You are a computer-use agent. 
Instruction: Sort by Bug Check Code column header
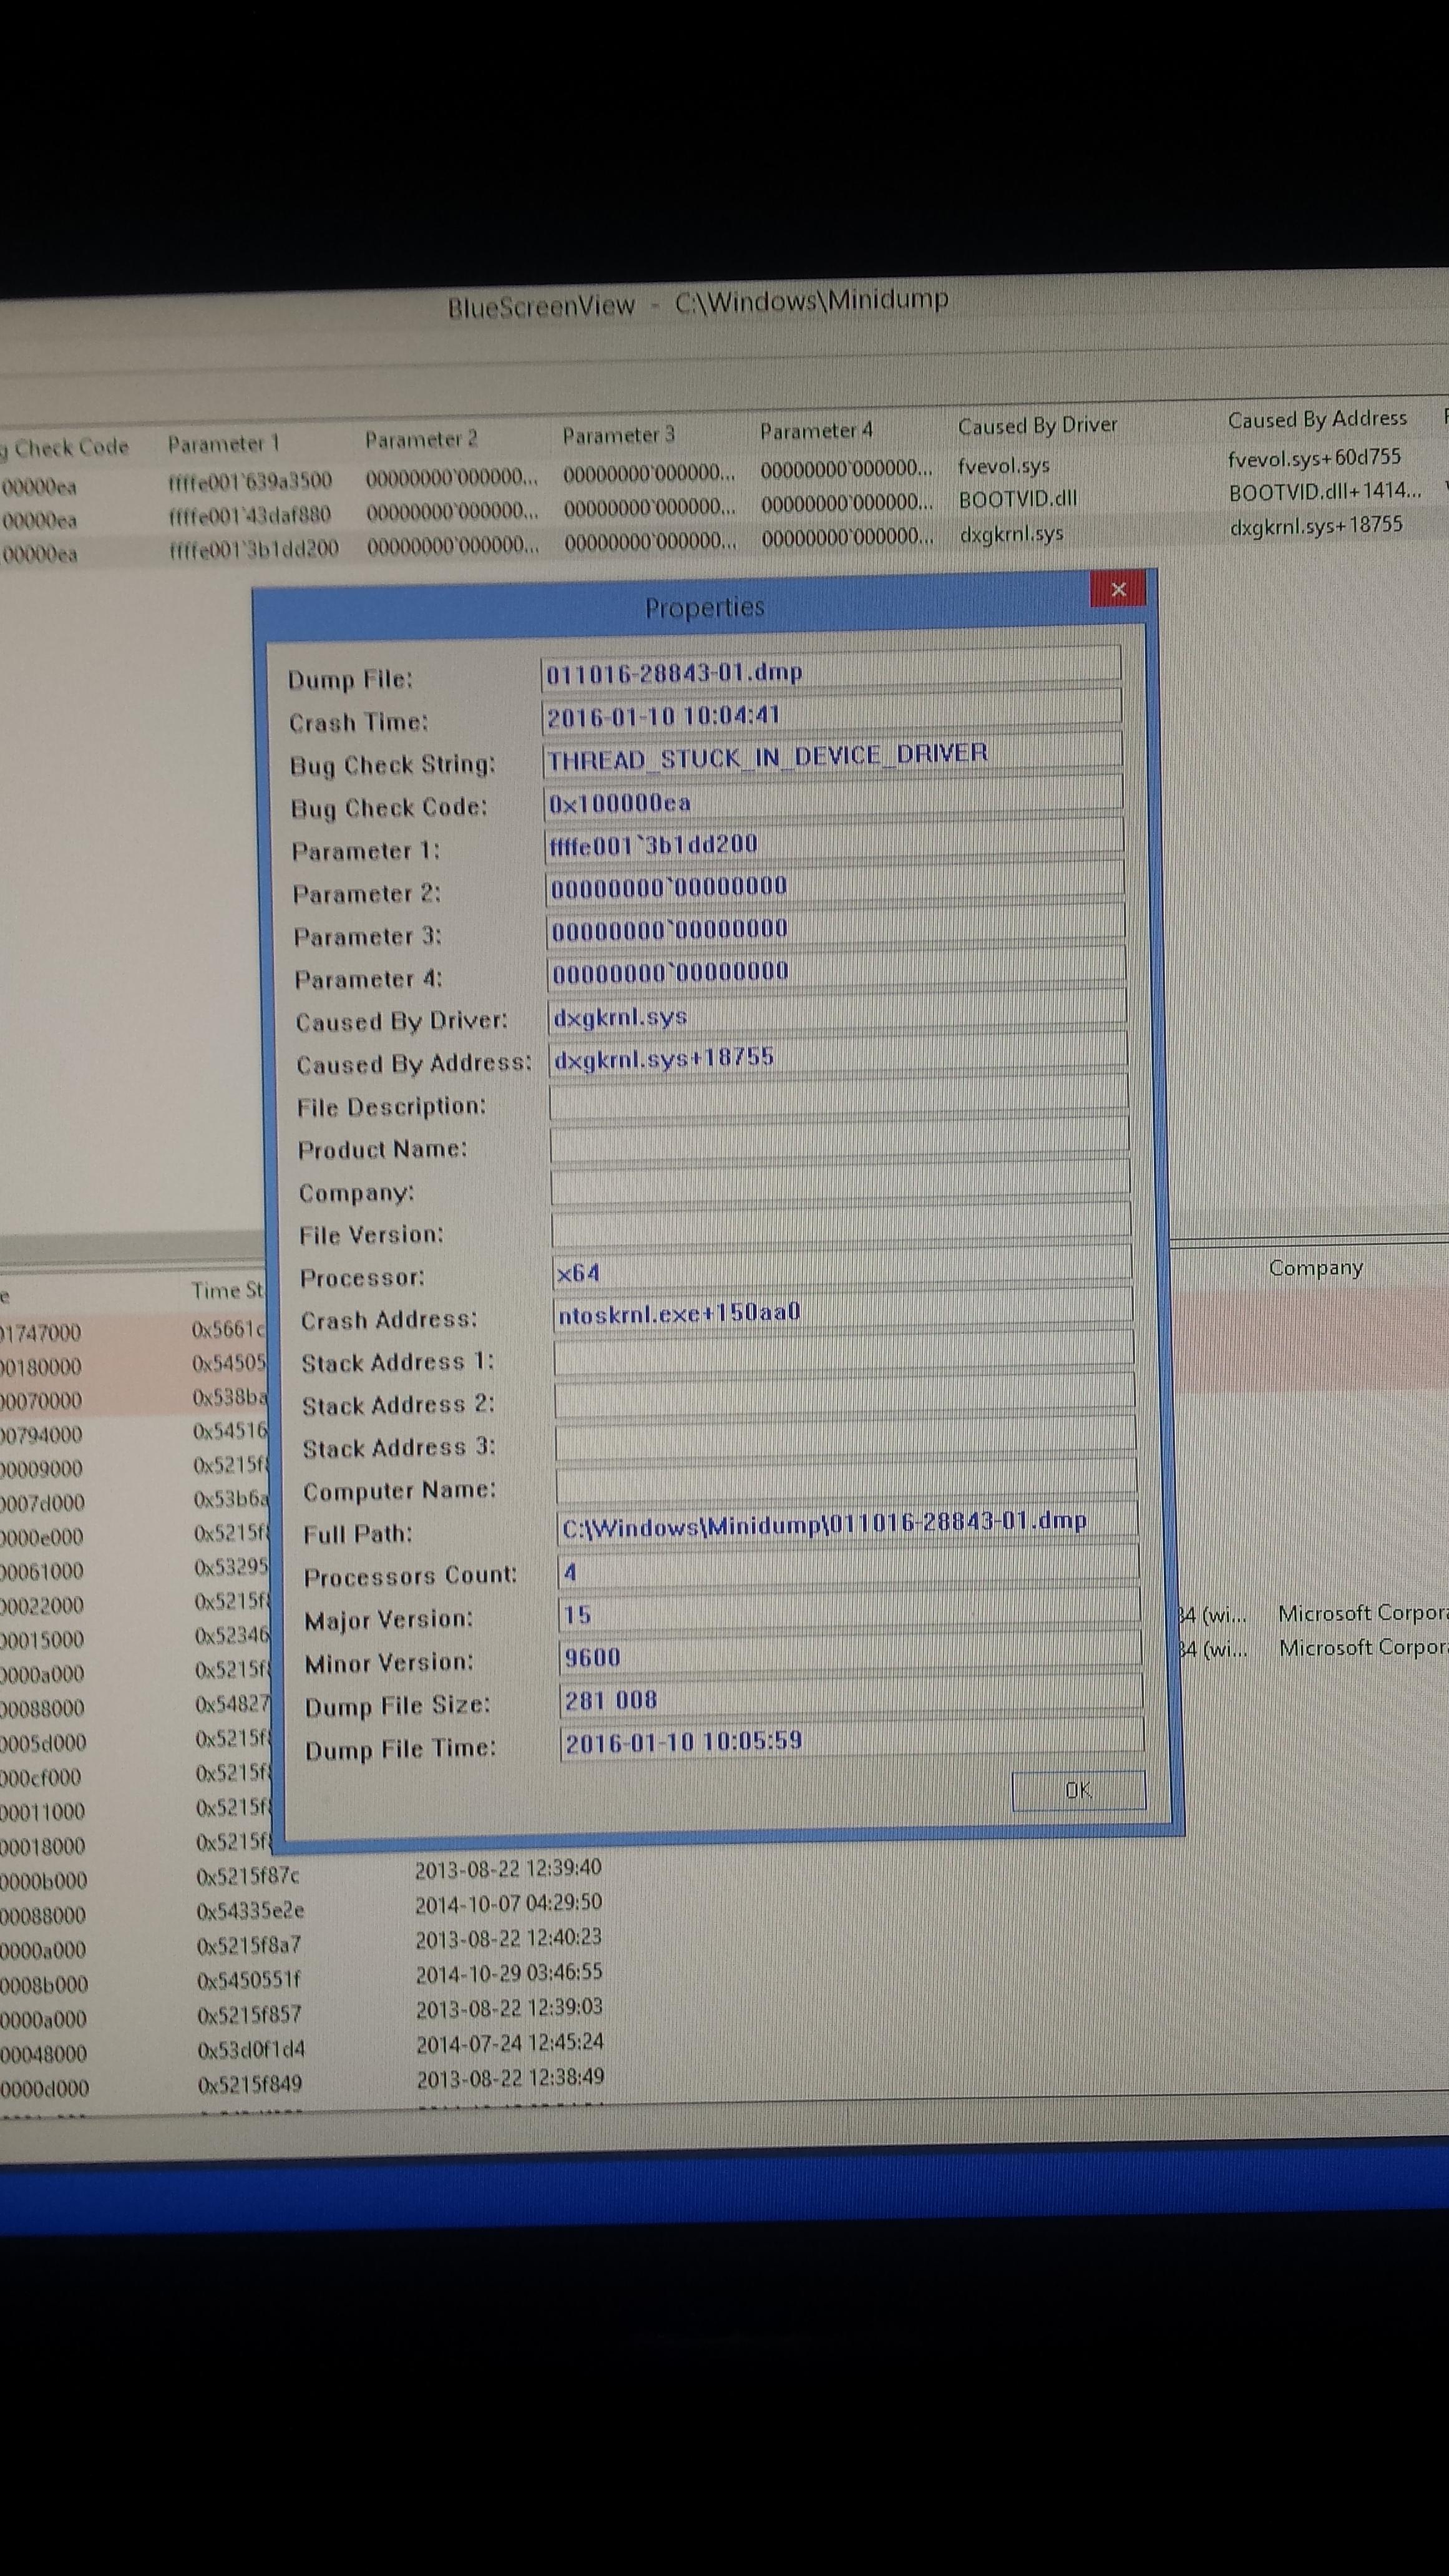click(65, 447)
